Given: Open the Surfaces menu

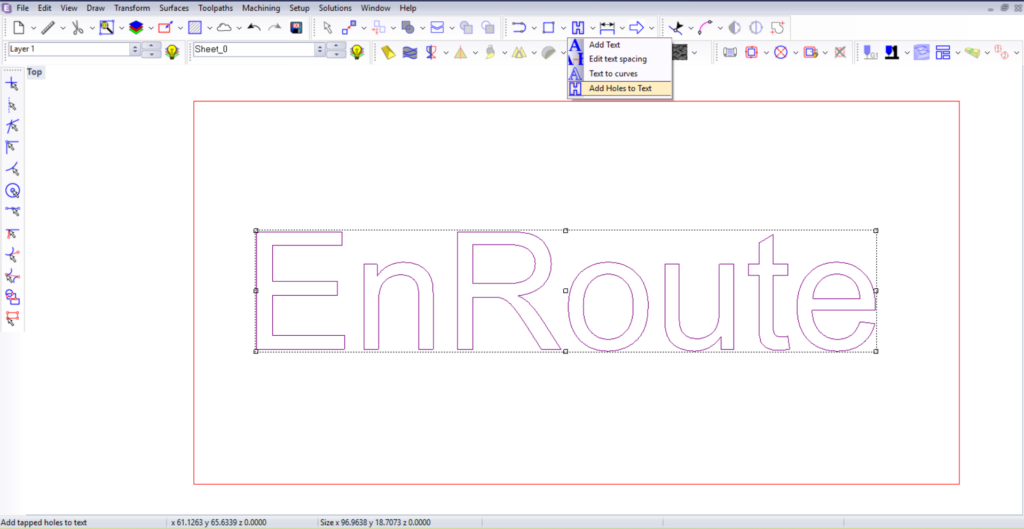Looking at the screenshot, I should tap(174, 8).
